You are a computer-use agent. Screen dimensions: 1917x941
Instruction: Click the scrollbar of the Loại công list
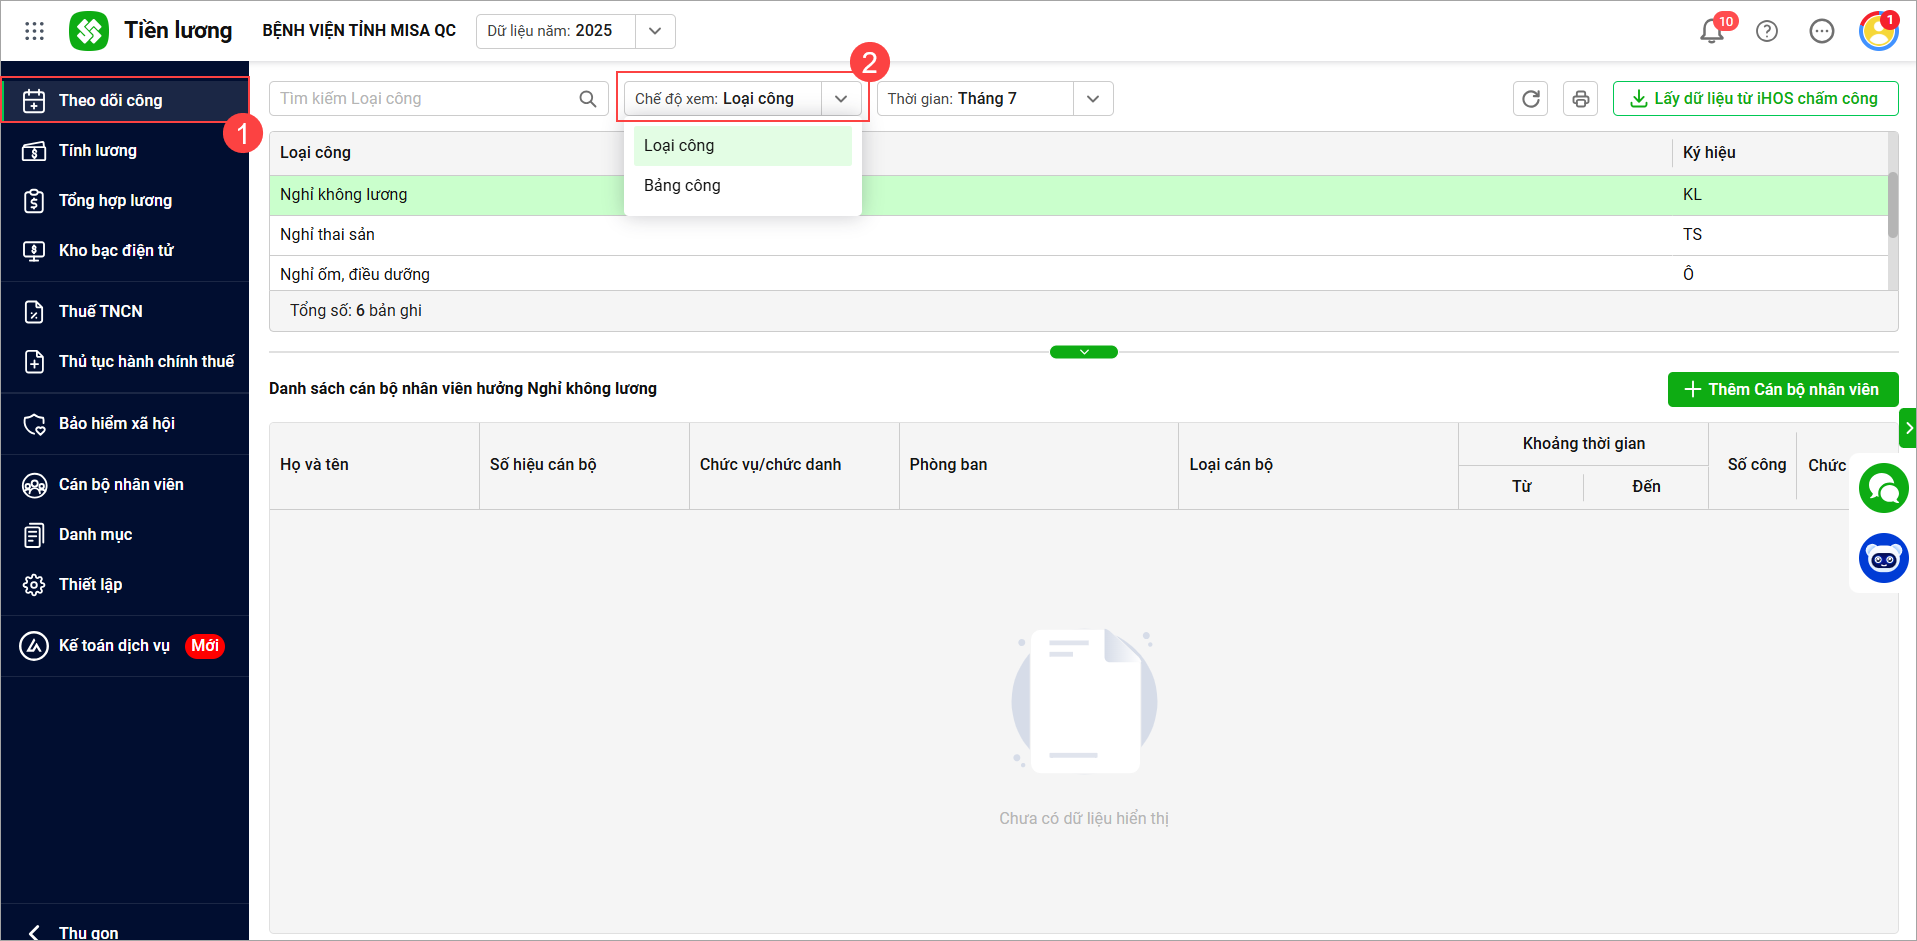(1893, 205)
